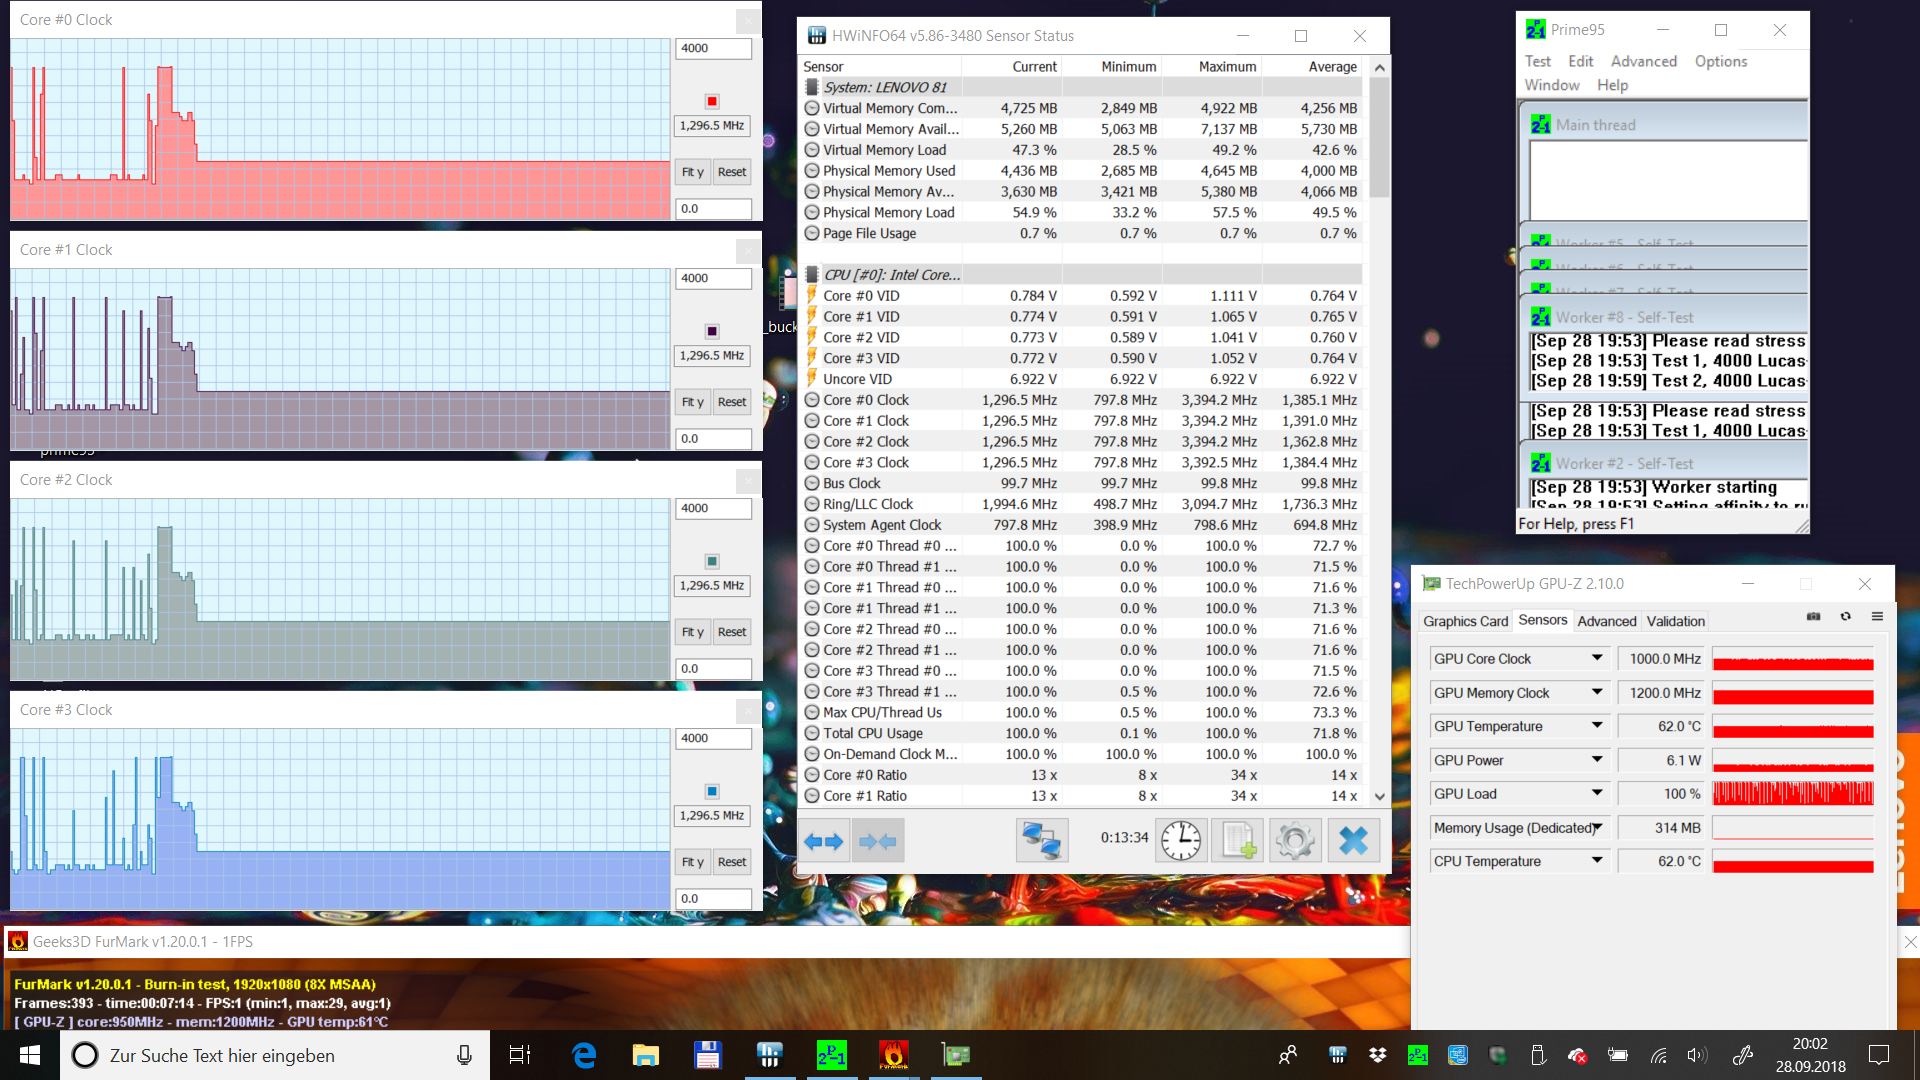Click GPU-Z refresh icon
This screenshot has height=1080, width=1920.
(1845, 617)
